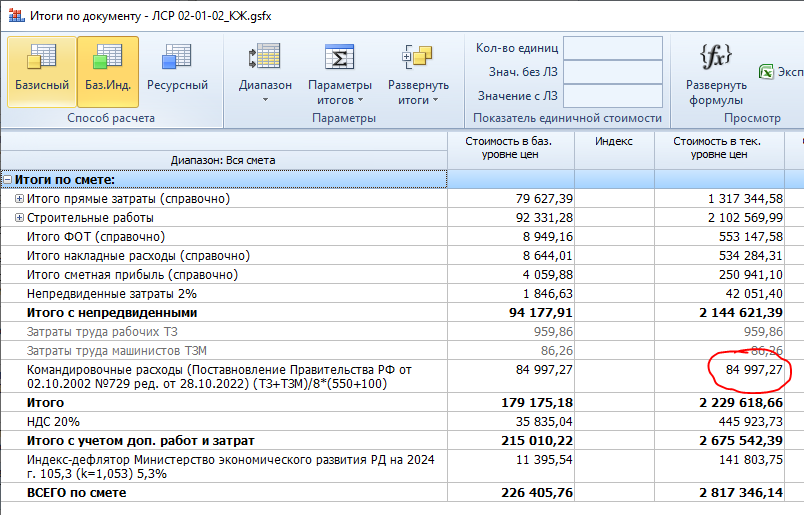804x515 pixels.
Task: Open the Диапазон dropdown
Action: tap(265, 72)
